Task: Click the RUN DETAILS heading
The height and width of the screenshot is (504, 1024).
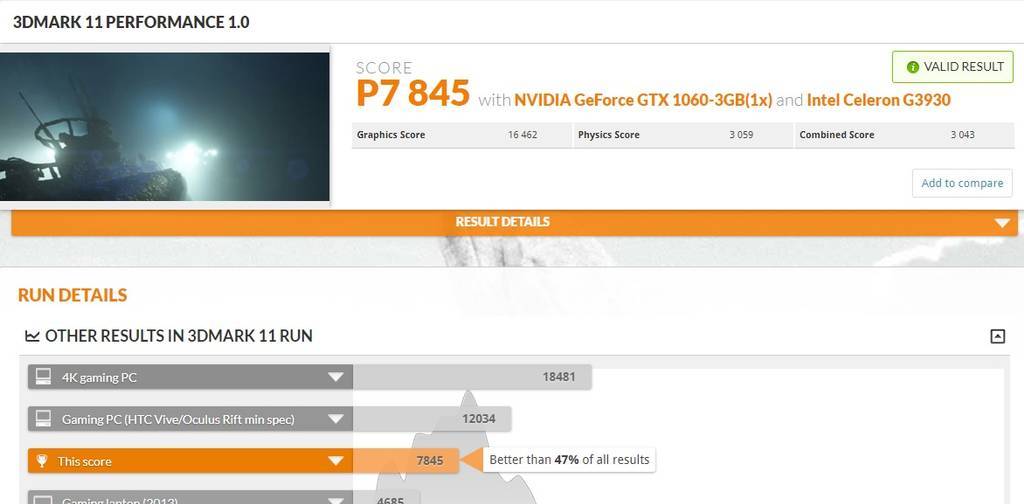Action: tap(72, 295)
